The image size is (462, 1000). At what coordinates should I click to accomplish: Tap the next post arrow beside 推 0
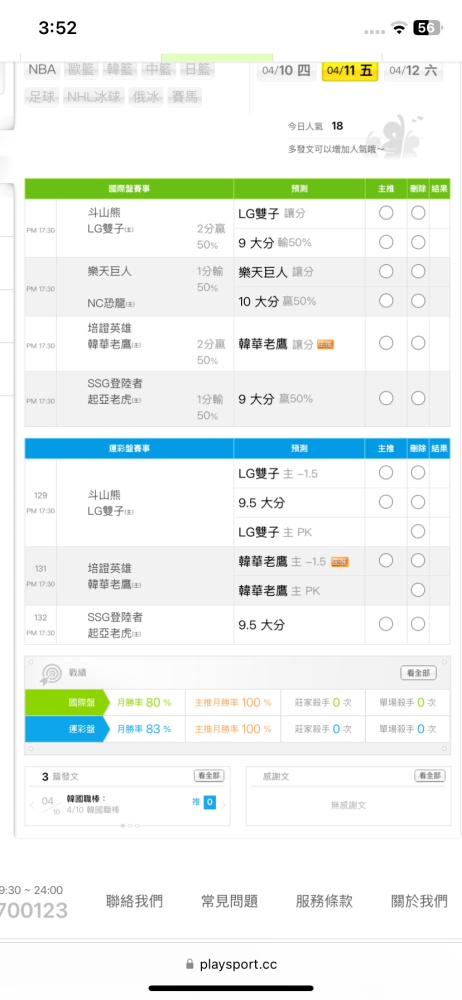(x=223, y=805)
